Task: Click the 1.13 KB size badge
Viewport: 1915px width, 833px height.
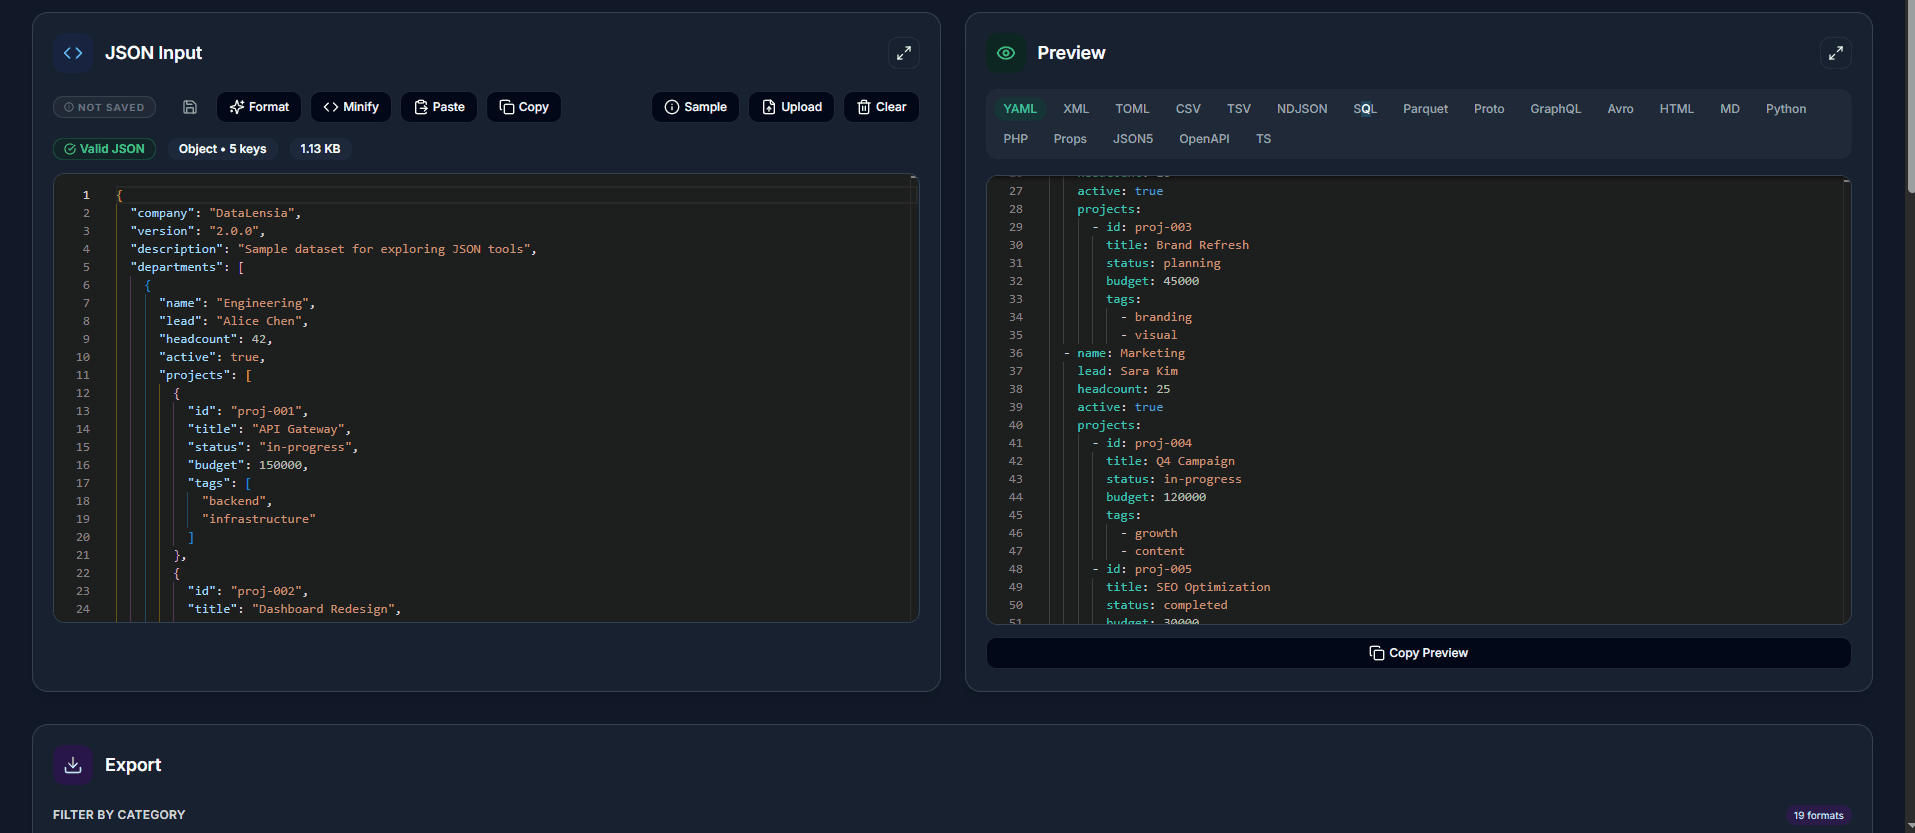Action: pyautogui.click(x=320, y=149)
